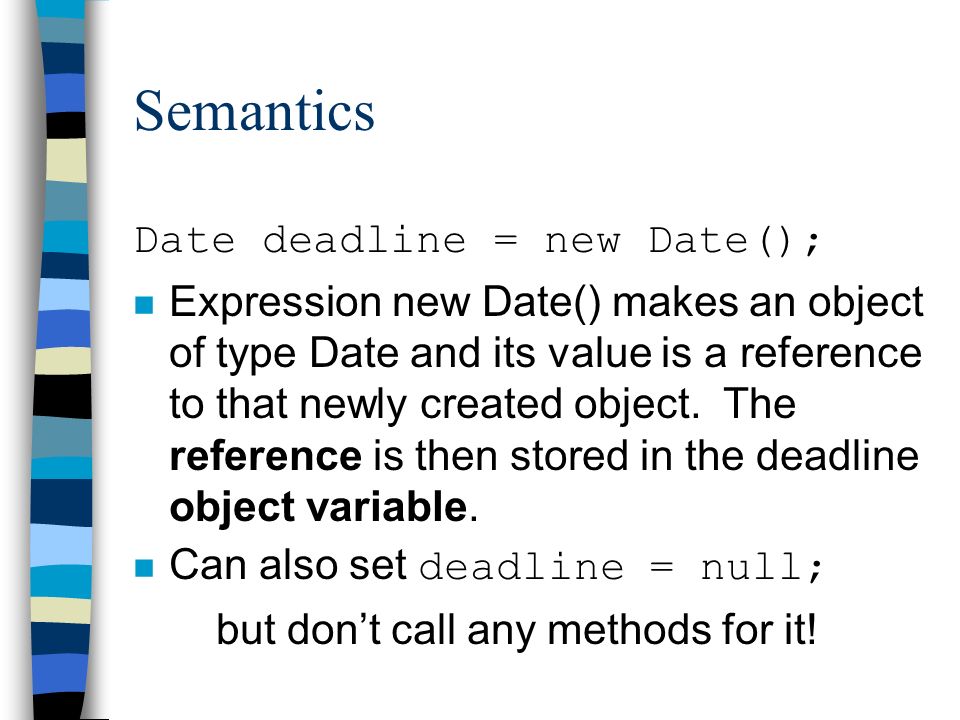Click the text 'newly created object'
This screenshot has height=720, width=960.
tap(498, 405)
